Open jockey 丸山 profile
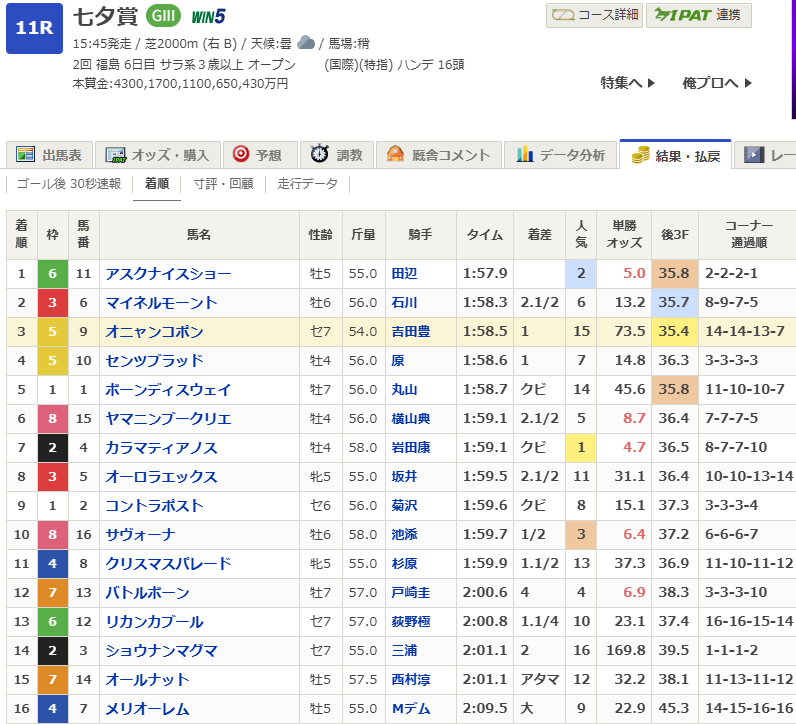The width and height of the screenshot is (796, 724). pos(404,389)
